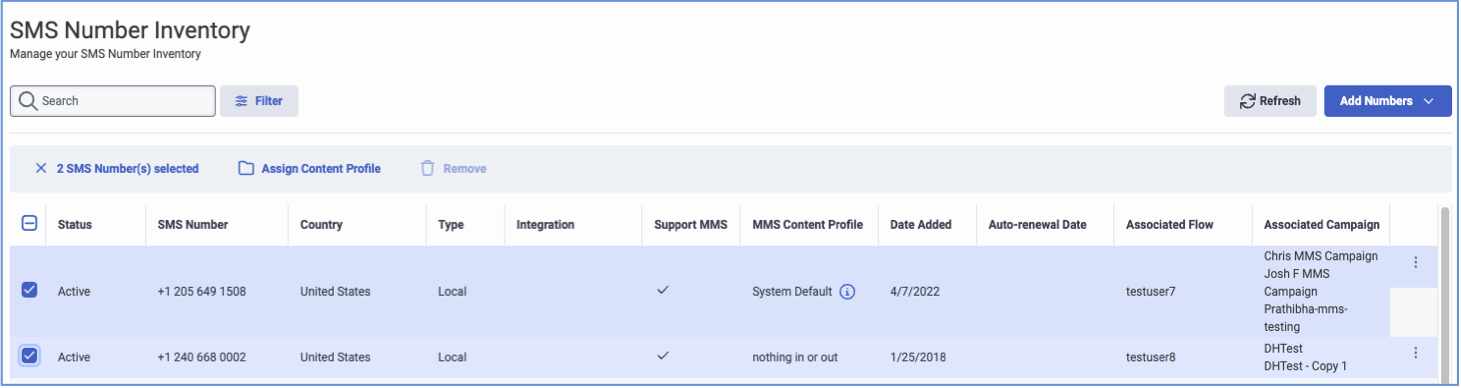Click the Integration column header
Viewport: 1461px width, 388px height.
(x=545, y=225)
